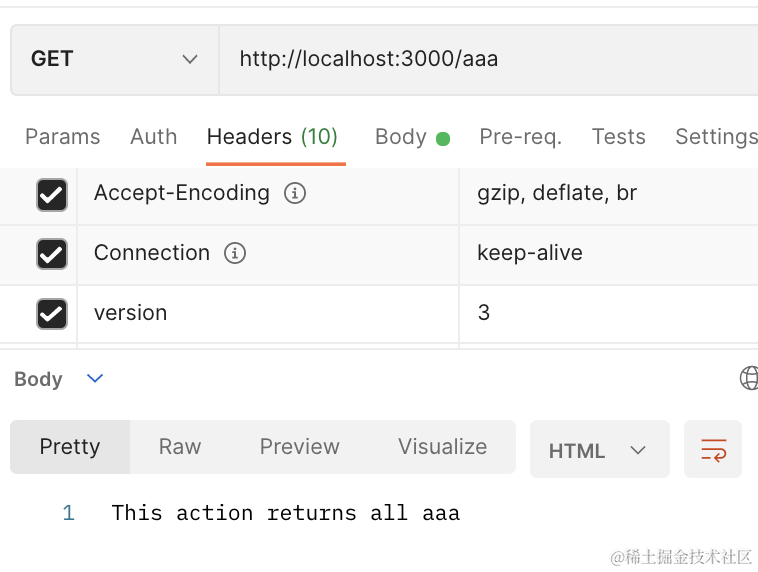This screenshot has height=572, width=758.
Task: Select the Visualize response view
Action: tap(442, 447)
